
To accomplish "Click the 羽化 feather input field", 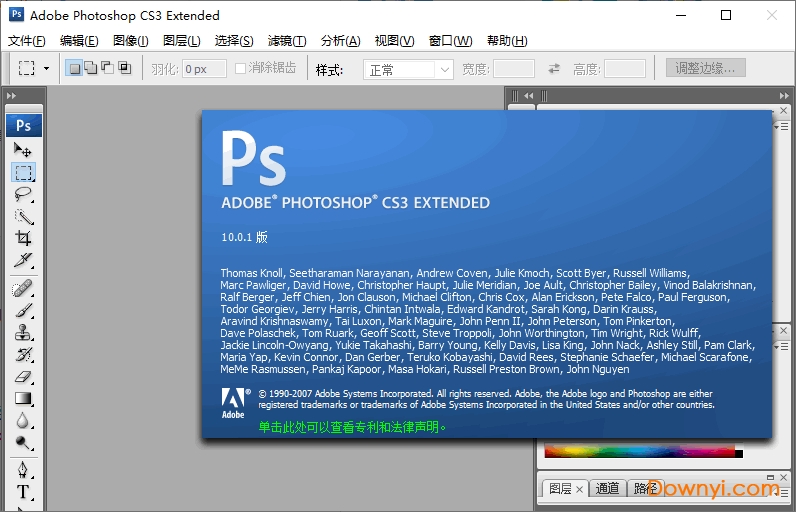I will pos(204,69).
